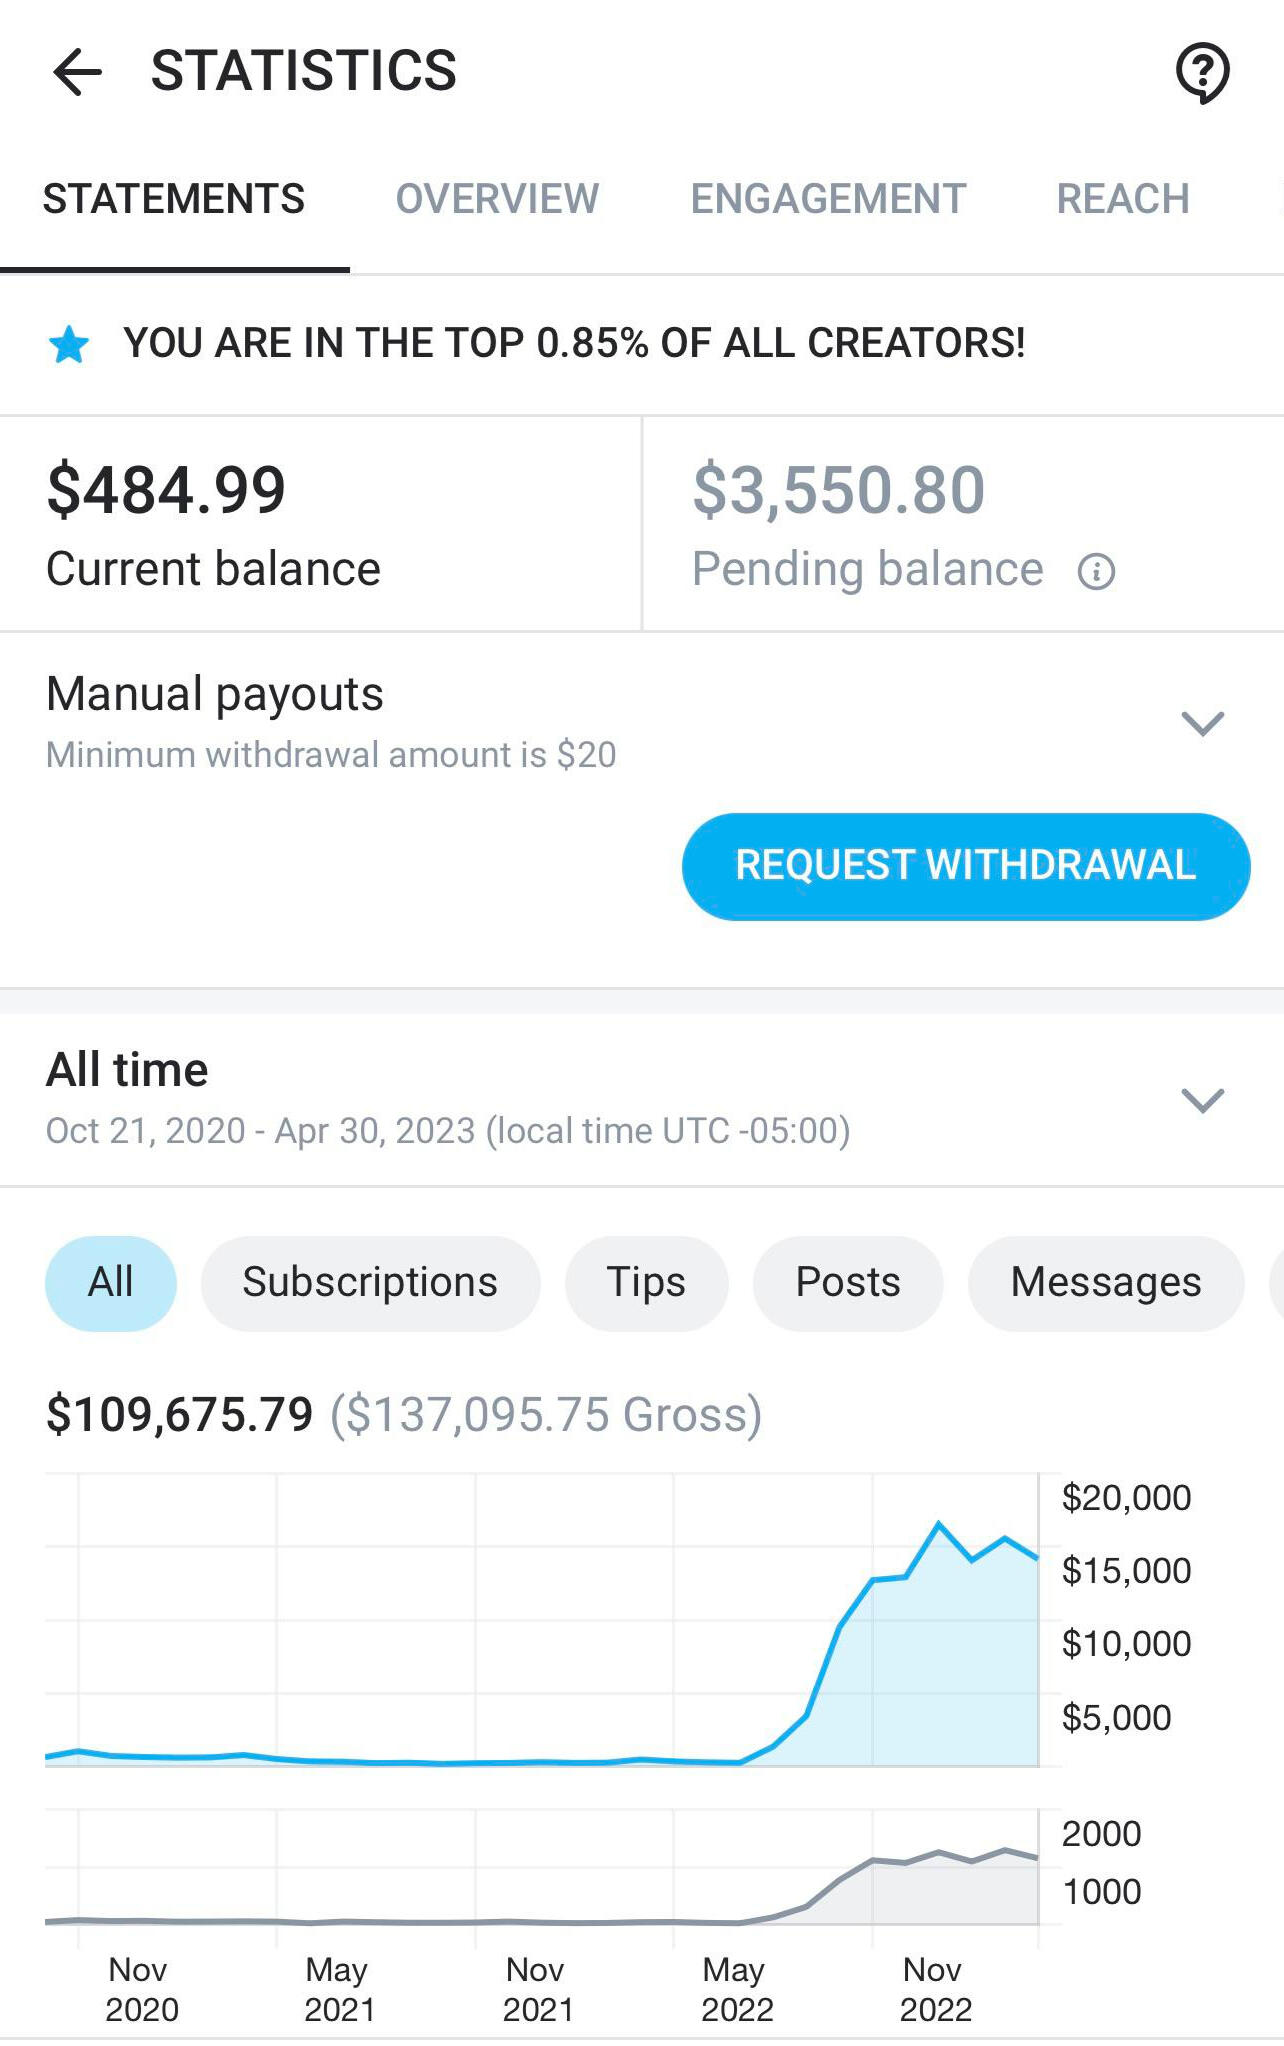
Task: Tap the blue star icon
Action: coord(69,344)
